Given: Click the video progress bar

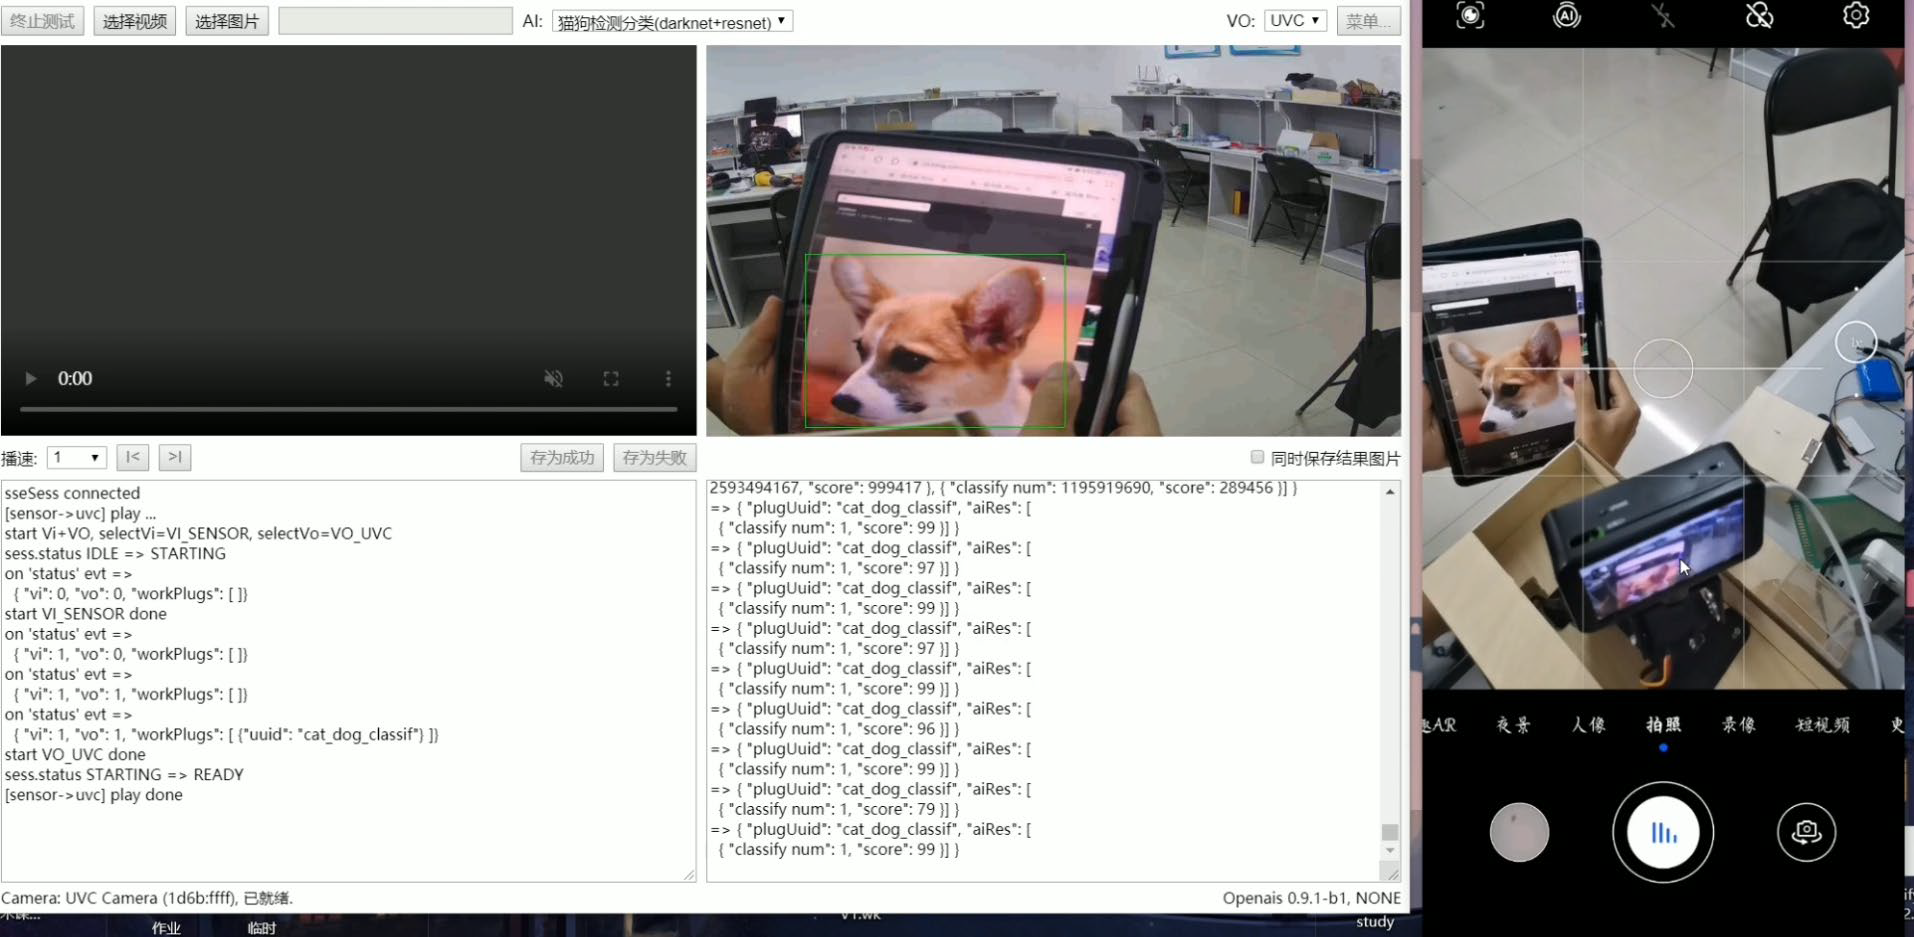Looking at the screenshot, I should tap(348, 409).
